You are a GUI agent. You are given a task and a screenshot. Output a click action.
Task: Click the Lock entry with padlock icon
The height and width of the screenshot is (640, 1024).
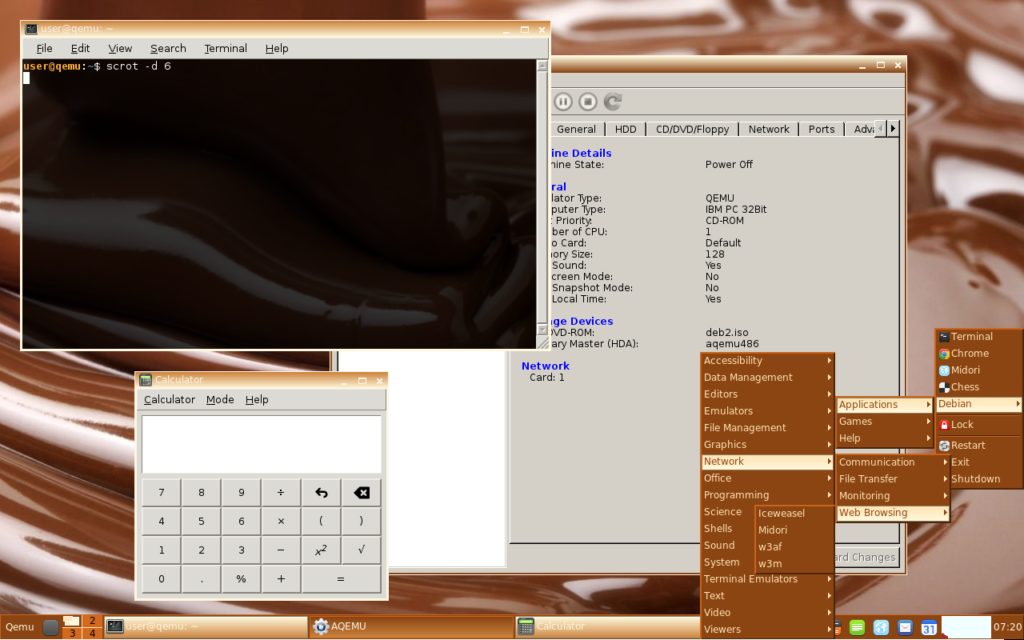961,424
